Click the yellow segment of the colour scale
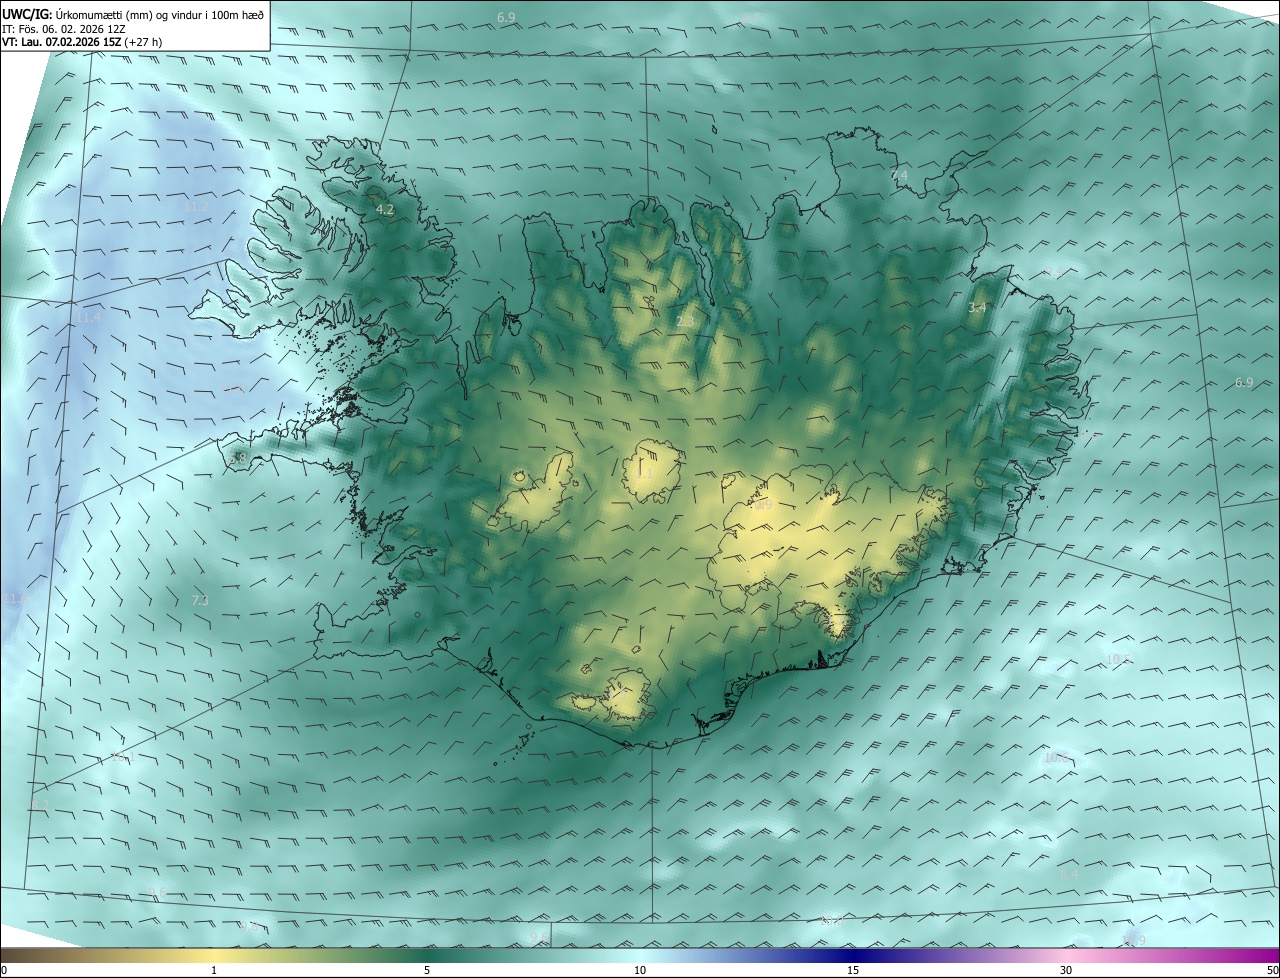 (214, 955)
